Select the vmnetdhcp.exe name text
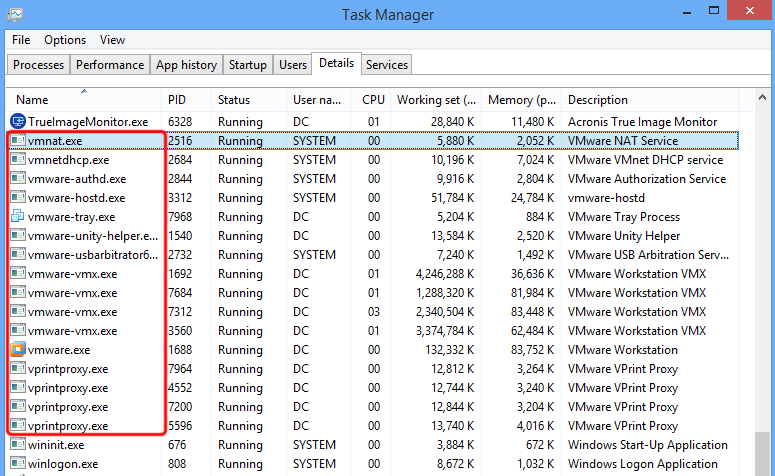The width and height of the screenshot is (775, 476). click(x=69, y=160)
